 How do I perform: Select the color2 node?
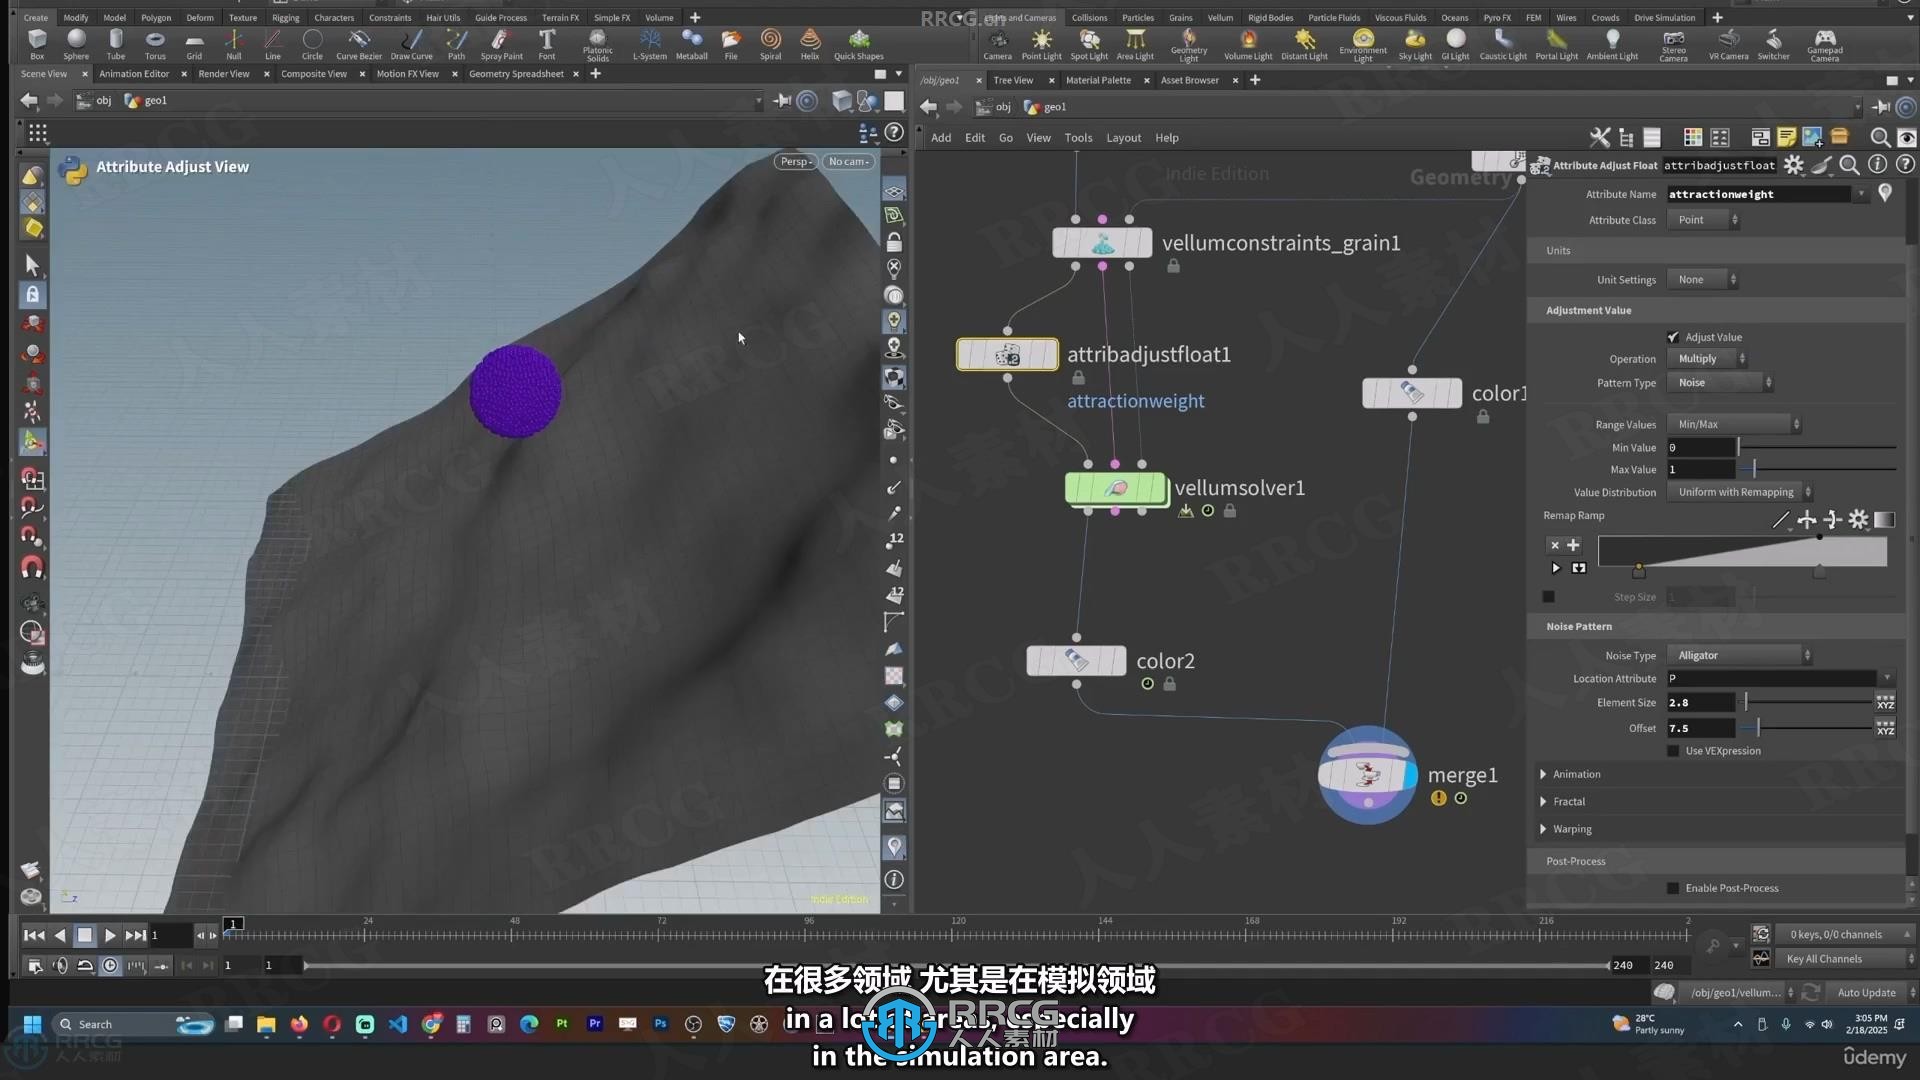[1076, 661]
